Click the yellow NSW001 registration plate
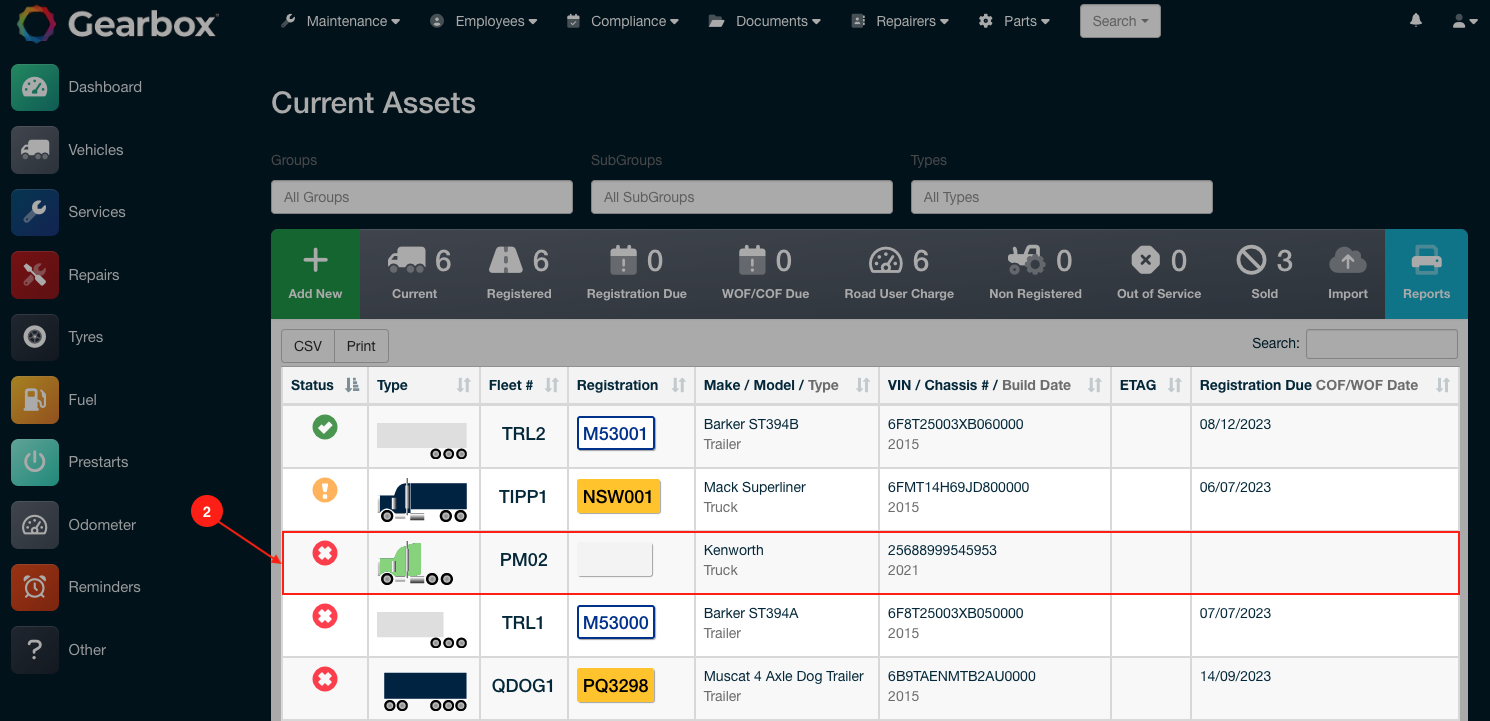The width and height of the screenshot is (1490, 721). click(618, 496)
